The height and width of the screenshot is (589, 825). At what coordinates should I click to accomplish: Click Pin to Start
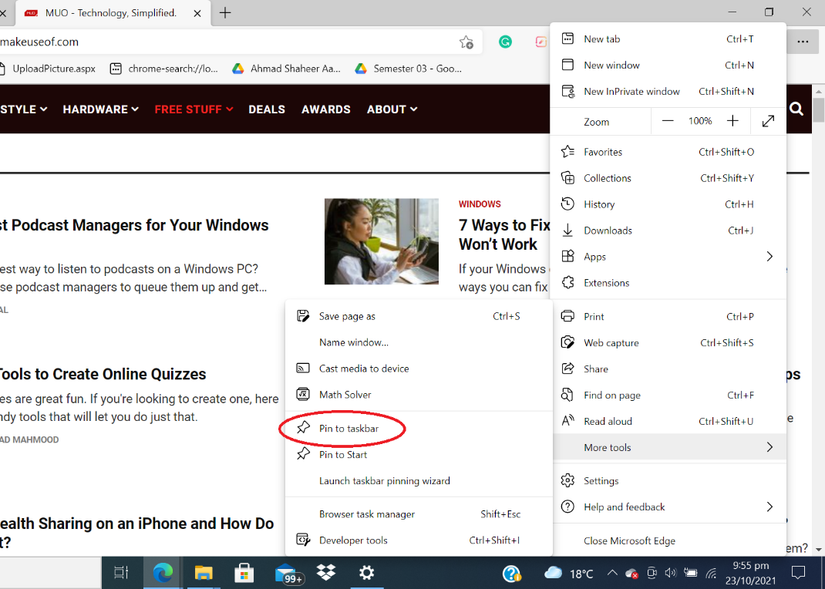(419, 455)
